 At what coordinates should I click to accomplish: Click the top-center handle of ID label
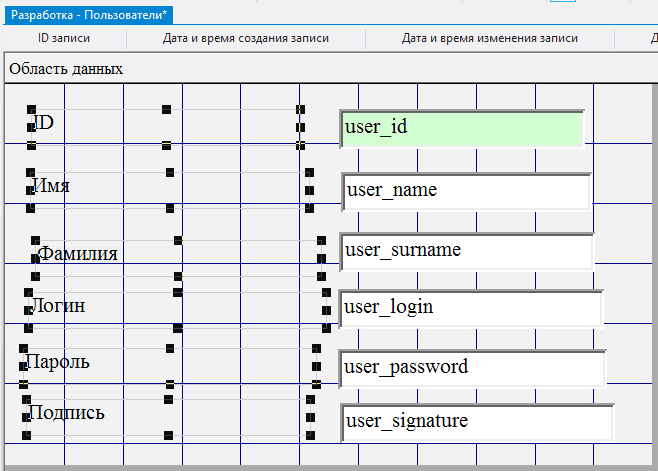166,108
